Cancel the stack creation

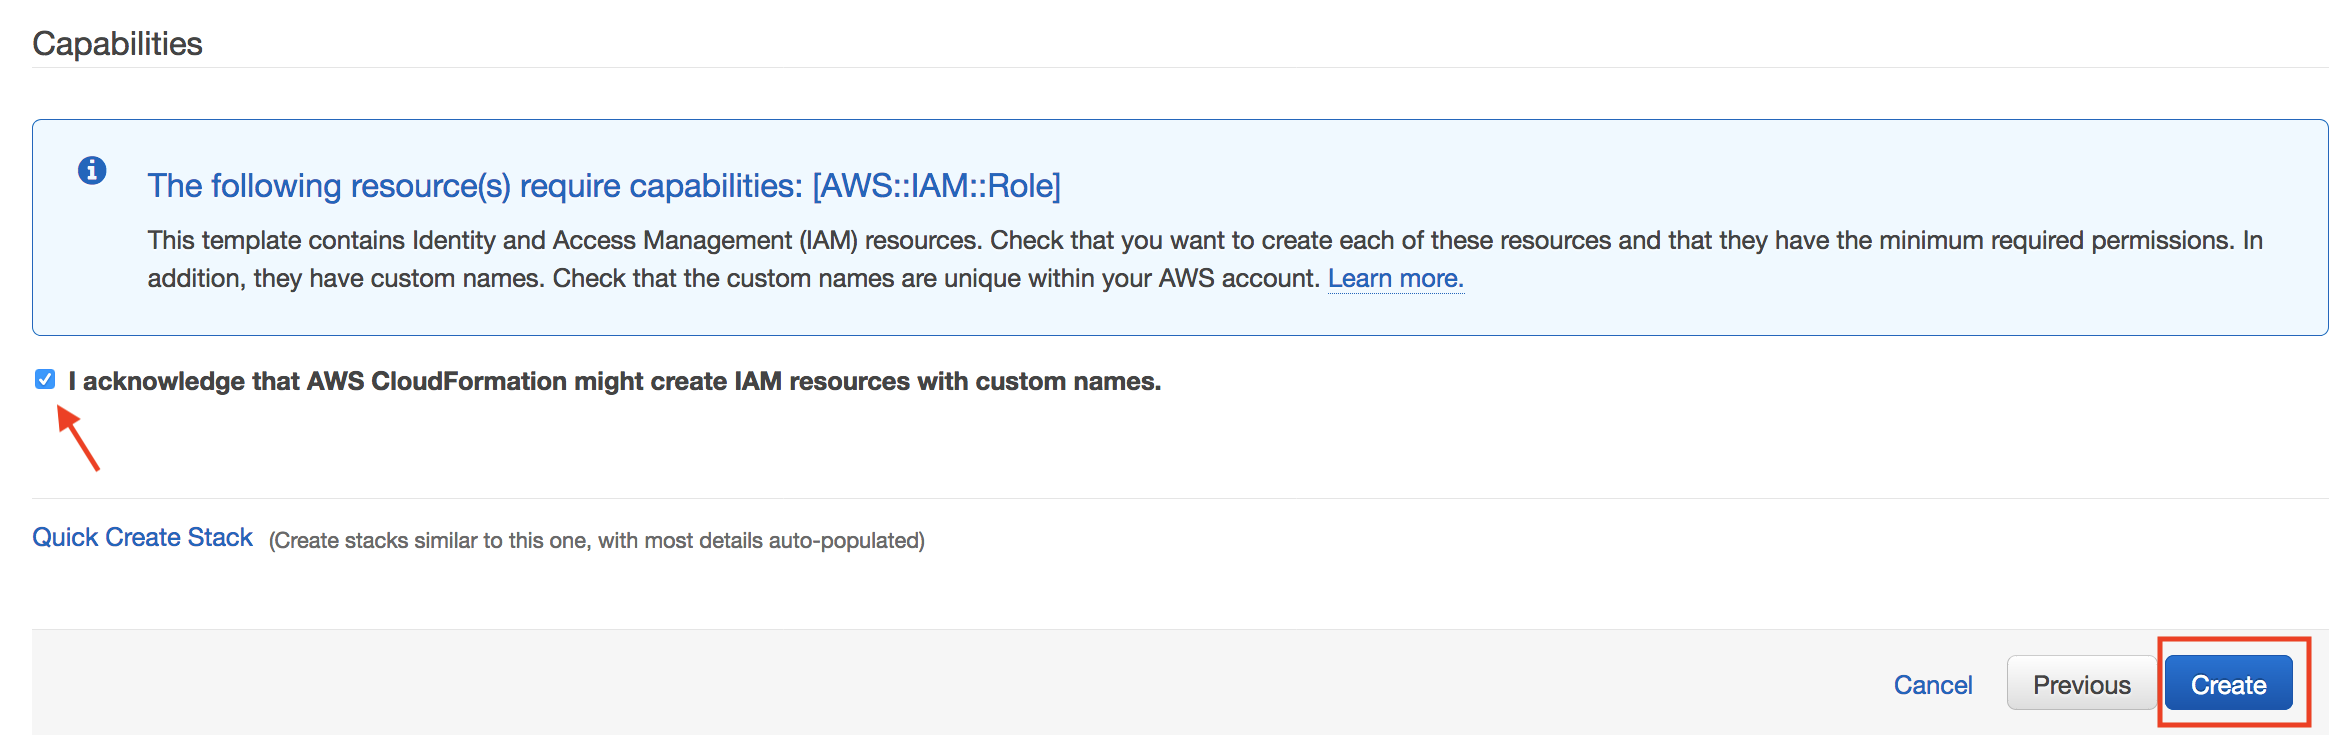point(1932,685)
